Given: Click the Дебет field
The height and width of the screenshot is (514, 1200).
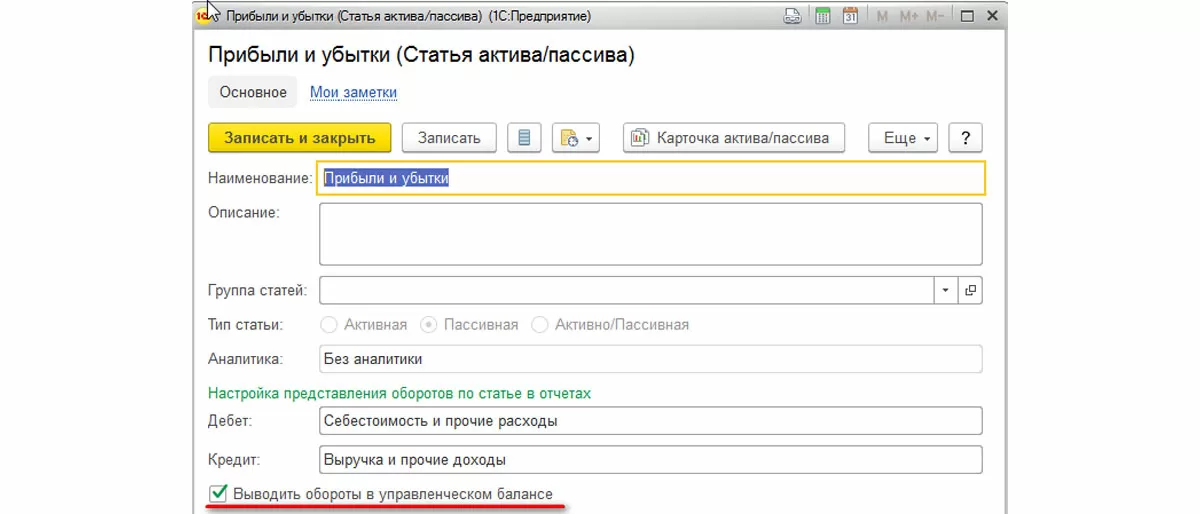Looking at the screenshot, I should [x=651, y=421].
